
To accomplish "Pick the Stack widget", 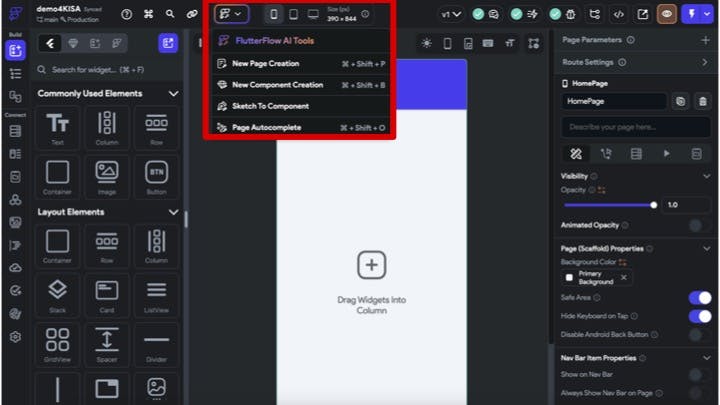I will 57,296.
